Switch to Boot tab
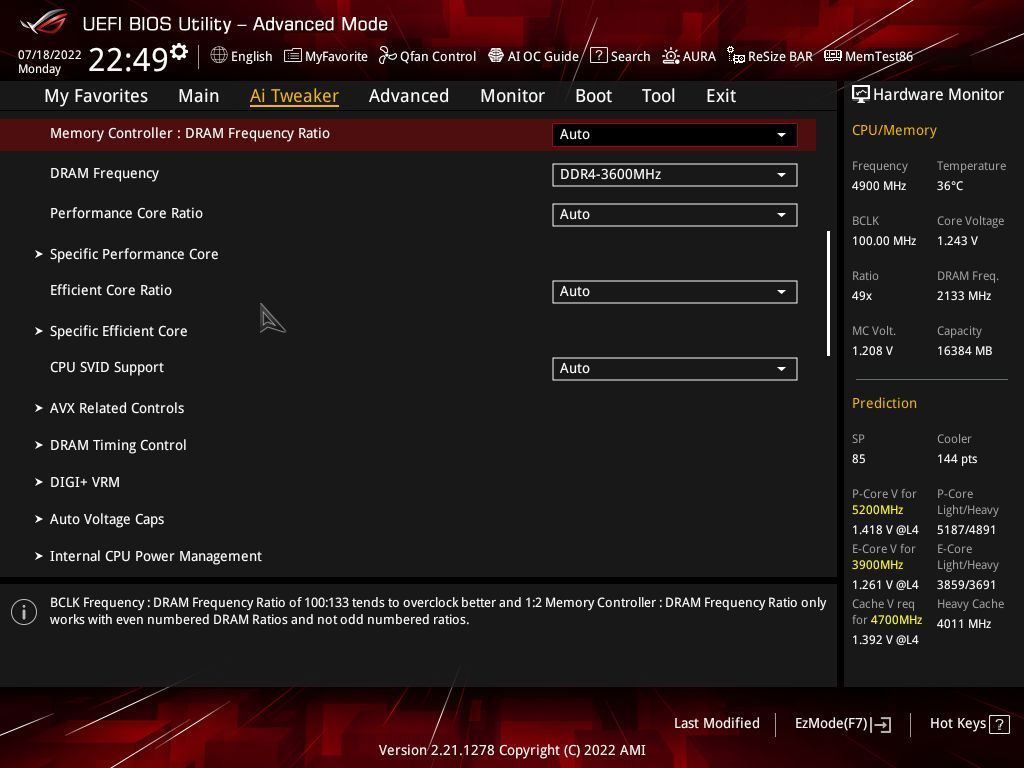1024x768 pixels. (x=593, y=96)
